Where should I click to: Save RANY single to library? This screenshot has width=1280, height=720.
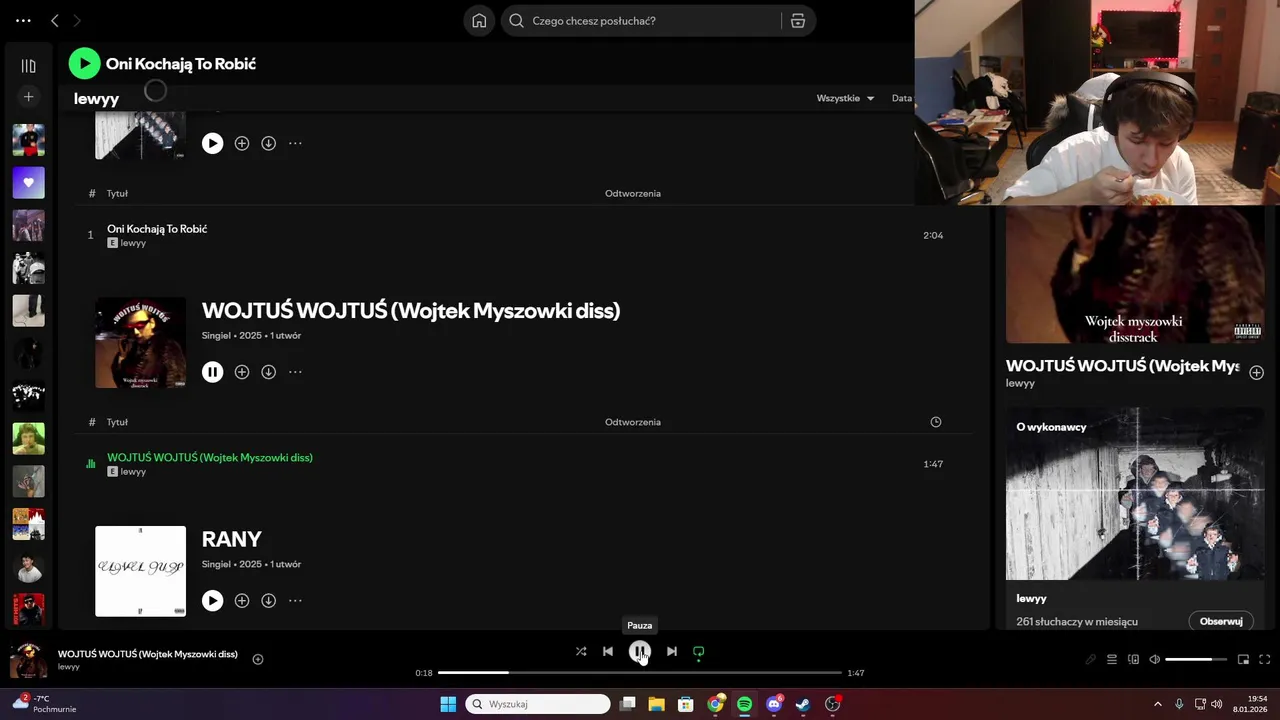(241, 601)
